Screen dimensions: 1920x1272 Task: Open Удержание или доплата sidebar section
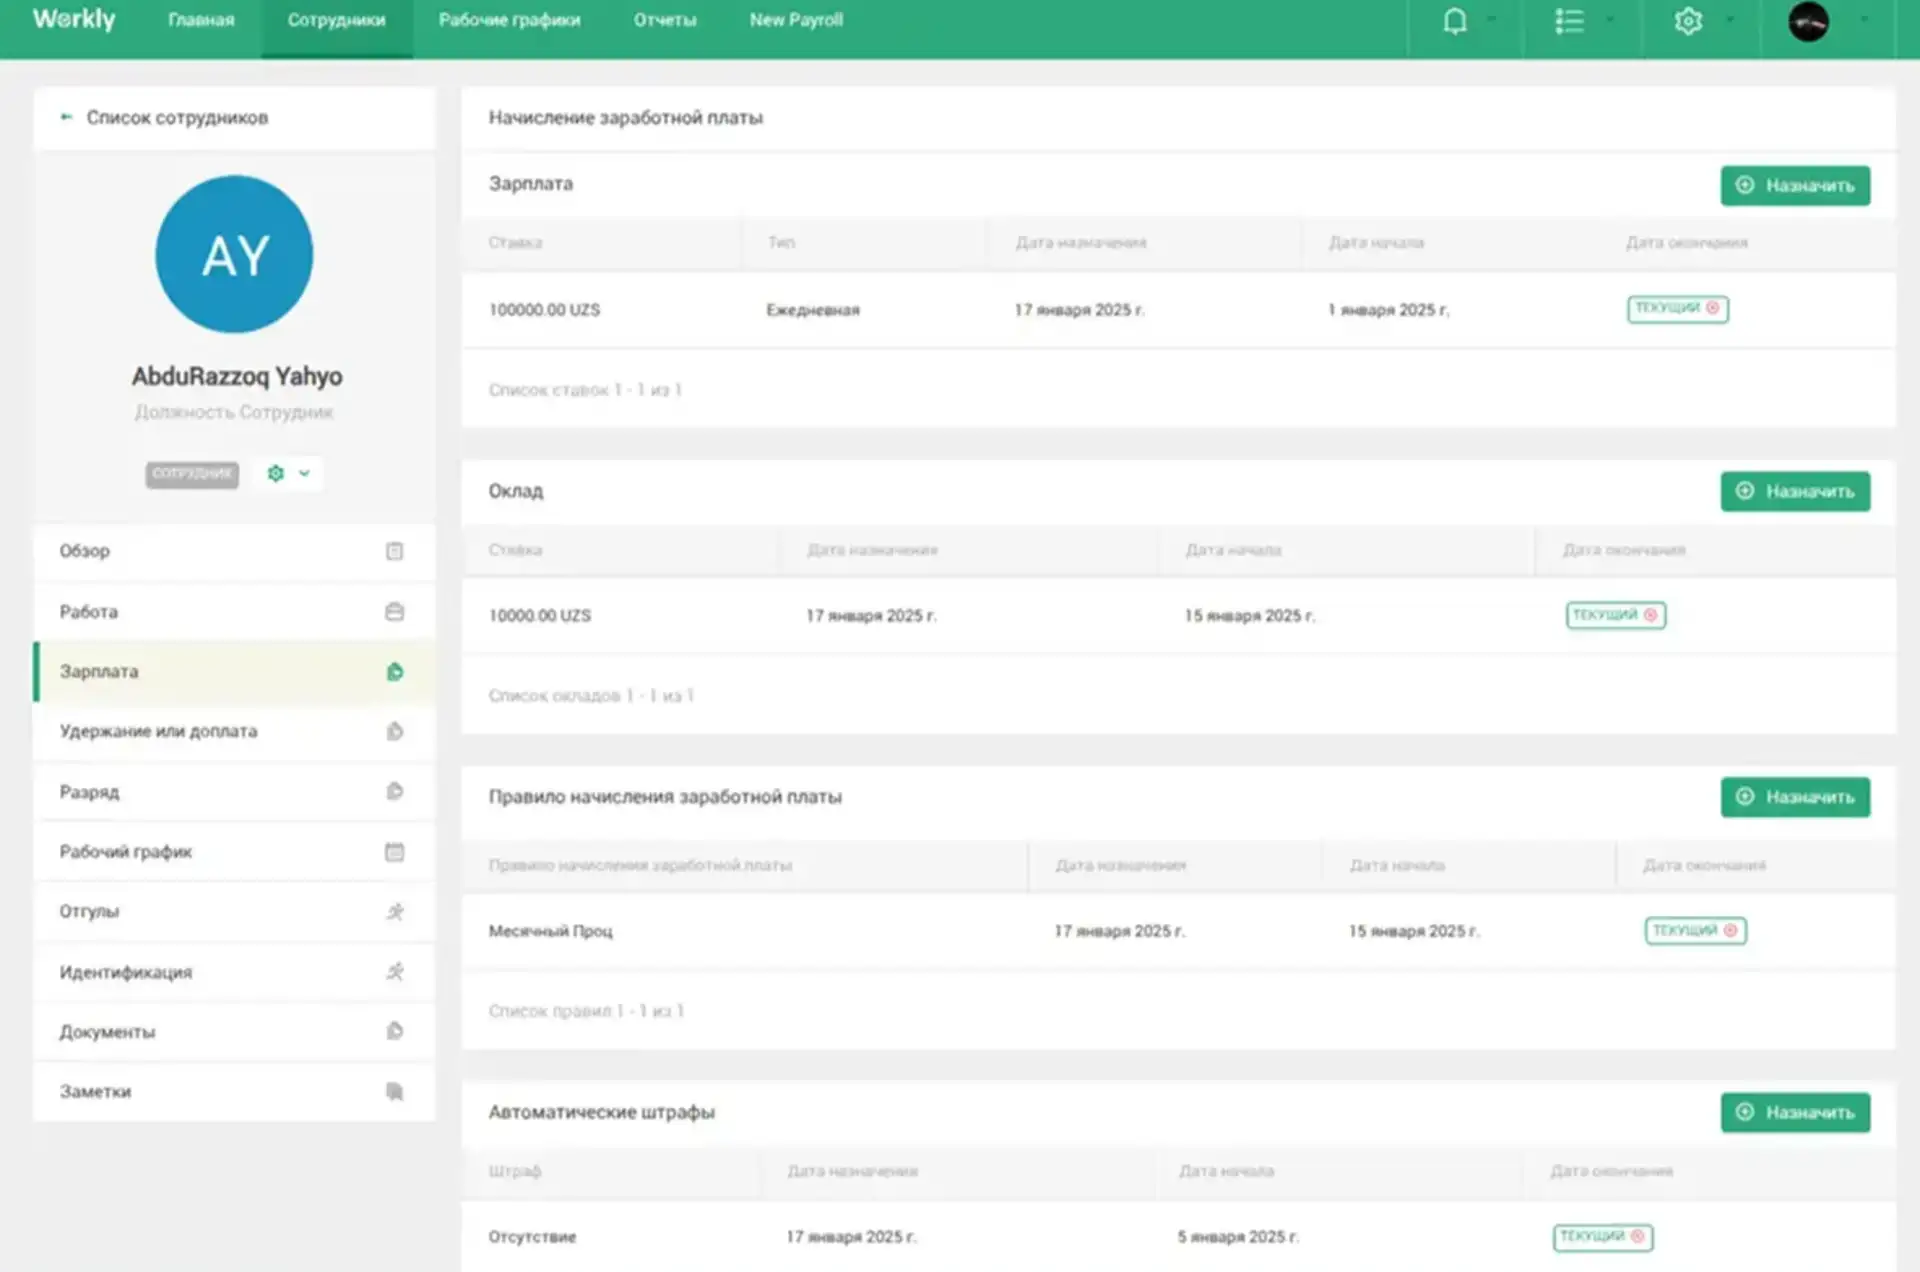click(158, 731)
